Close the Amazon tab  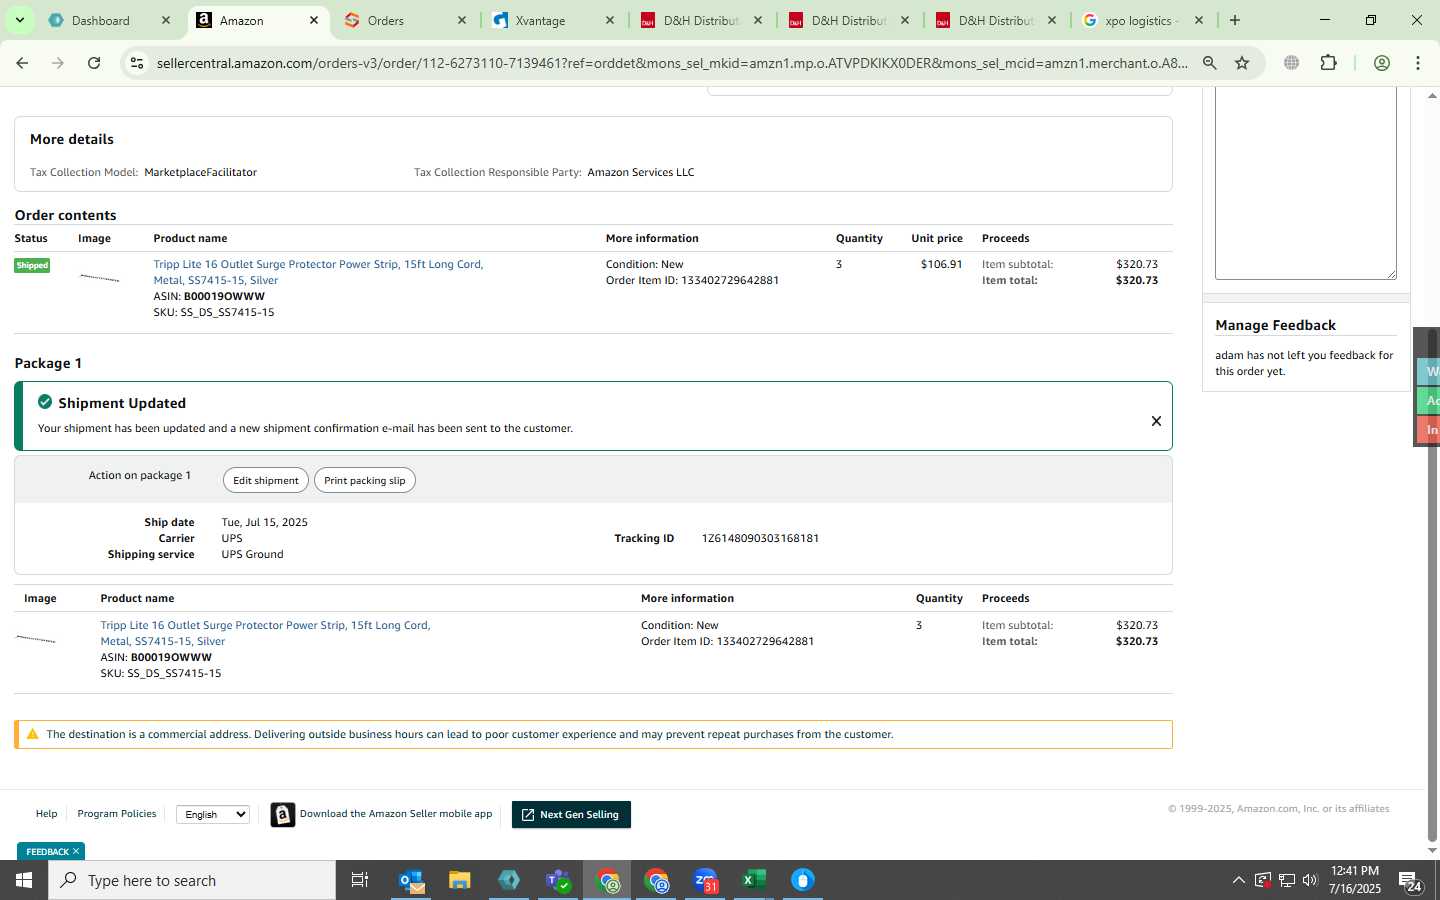click(x=314, y=20)
